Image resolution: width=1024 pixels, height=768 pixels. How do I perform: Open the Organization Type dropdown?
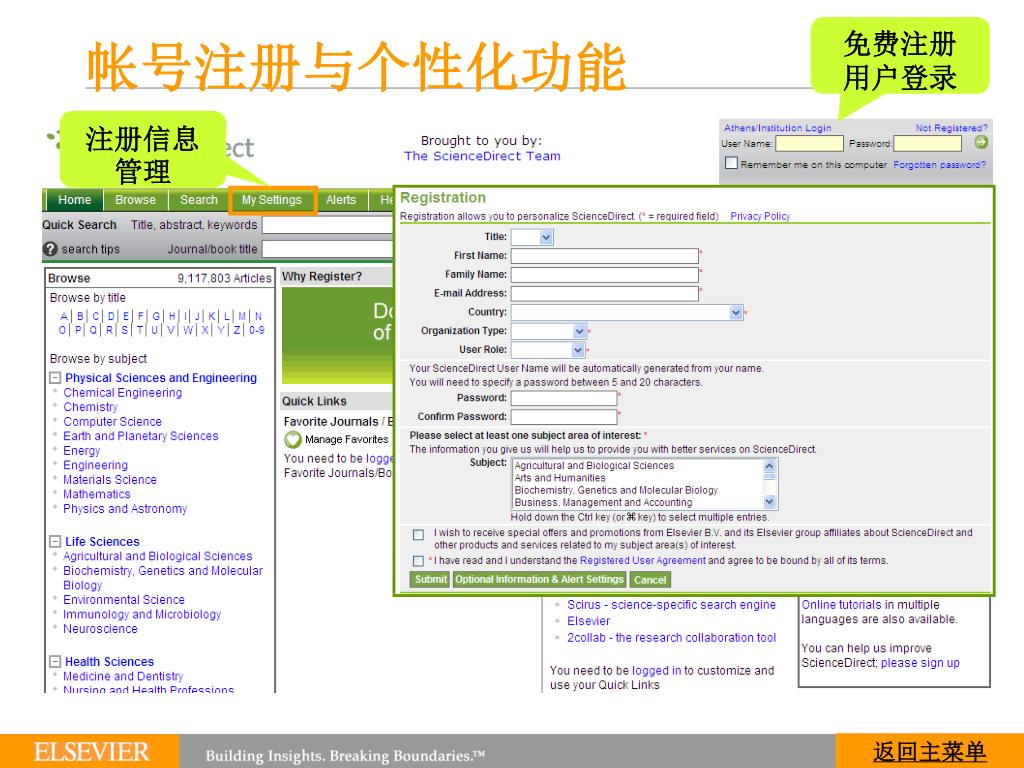pyautogui.click(x=548, y=331)
